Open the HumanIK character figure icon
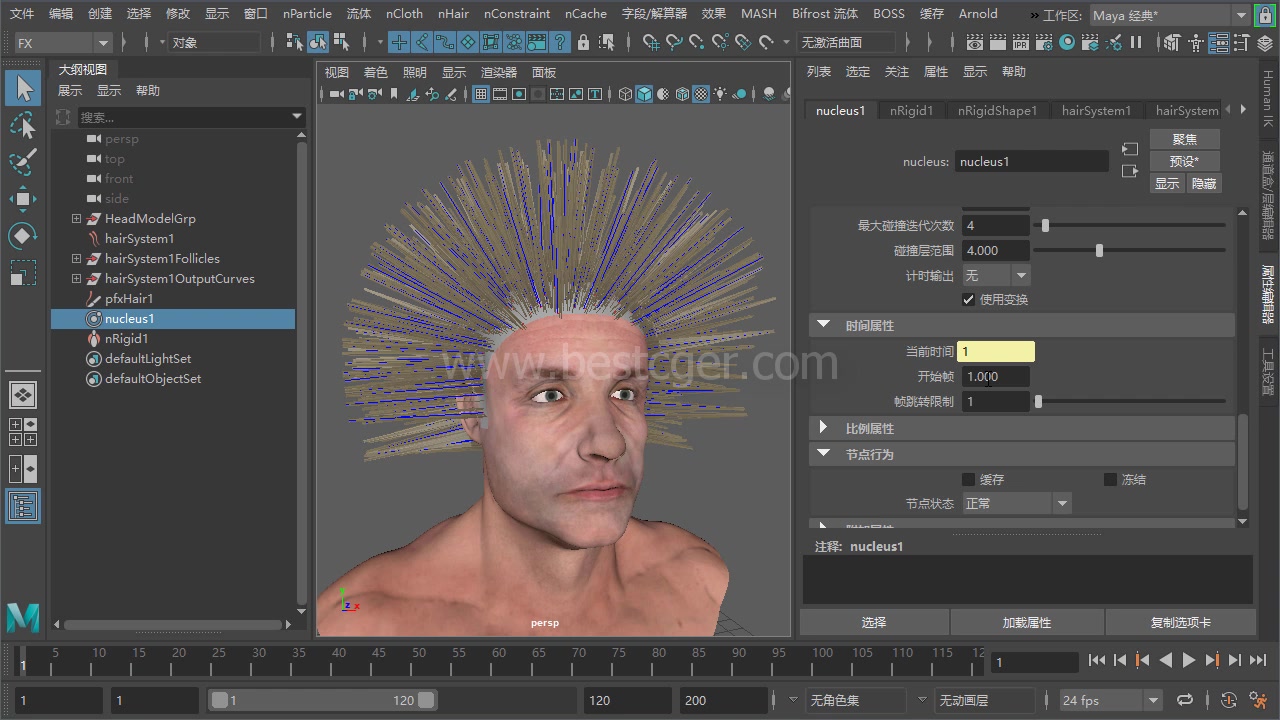This screenshot has height=720, width=1280. [x=1194, y=42]
